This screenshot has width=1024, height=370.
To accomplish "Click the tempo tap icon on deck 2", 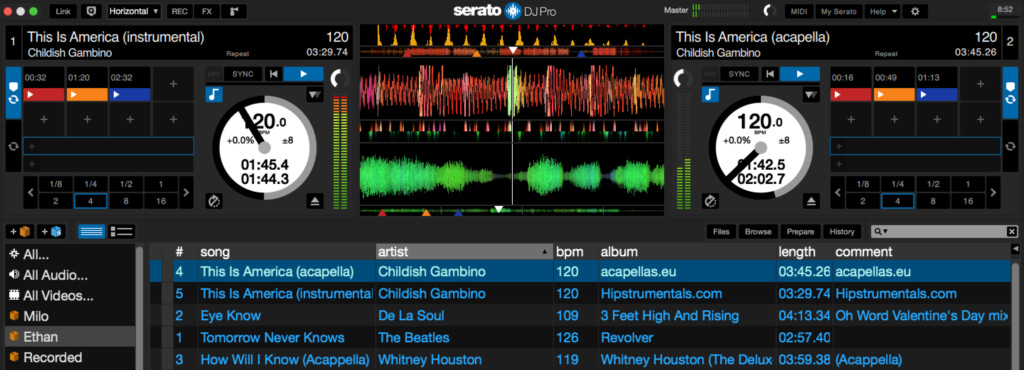I will click(710, 201).
